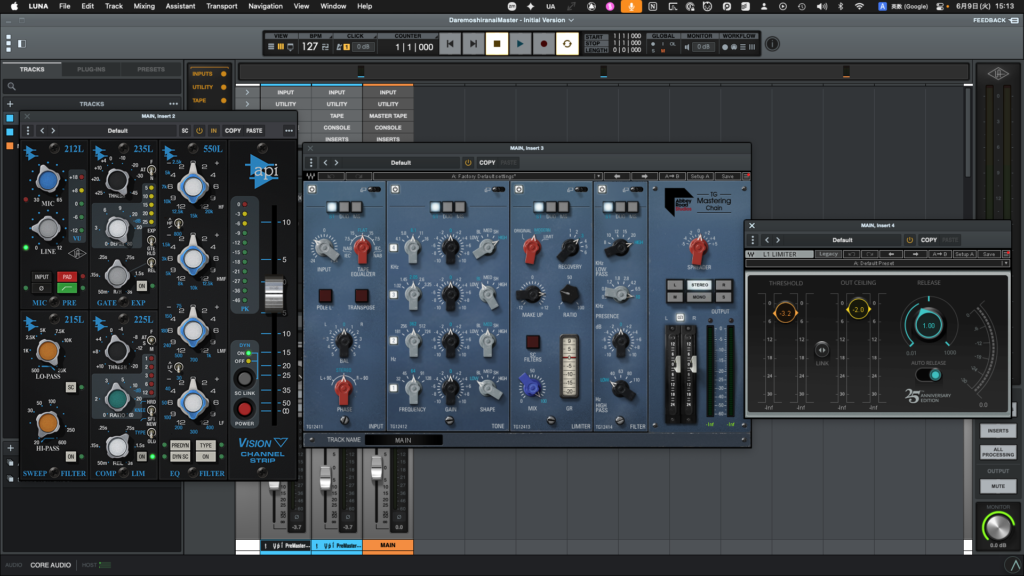Image resolution: width=1024 pixels, height=576 pixels.
Task: Toggle the loop/cycle transport button
Action: click(567, 44)
